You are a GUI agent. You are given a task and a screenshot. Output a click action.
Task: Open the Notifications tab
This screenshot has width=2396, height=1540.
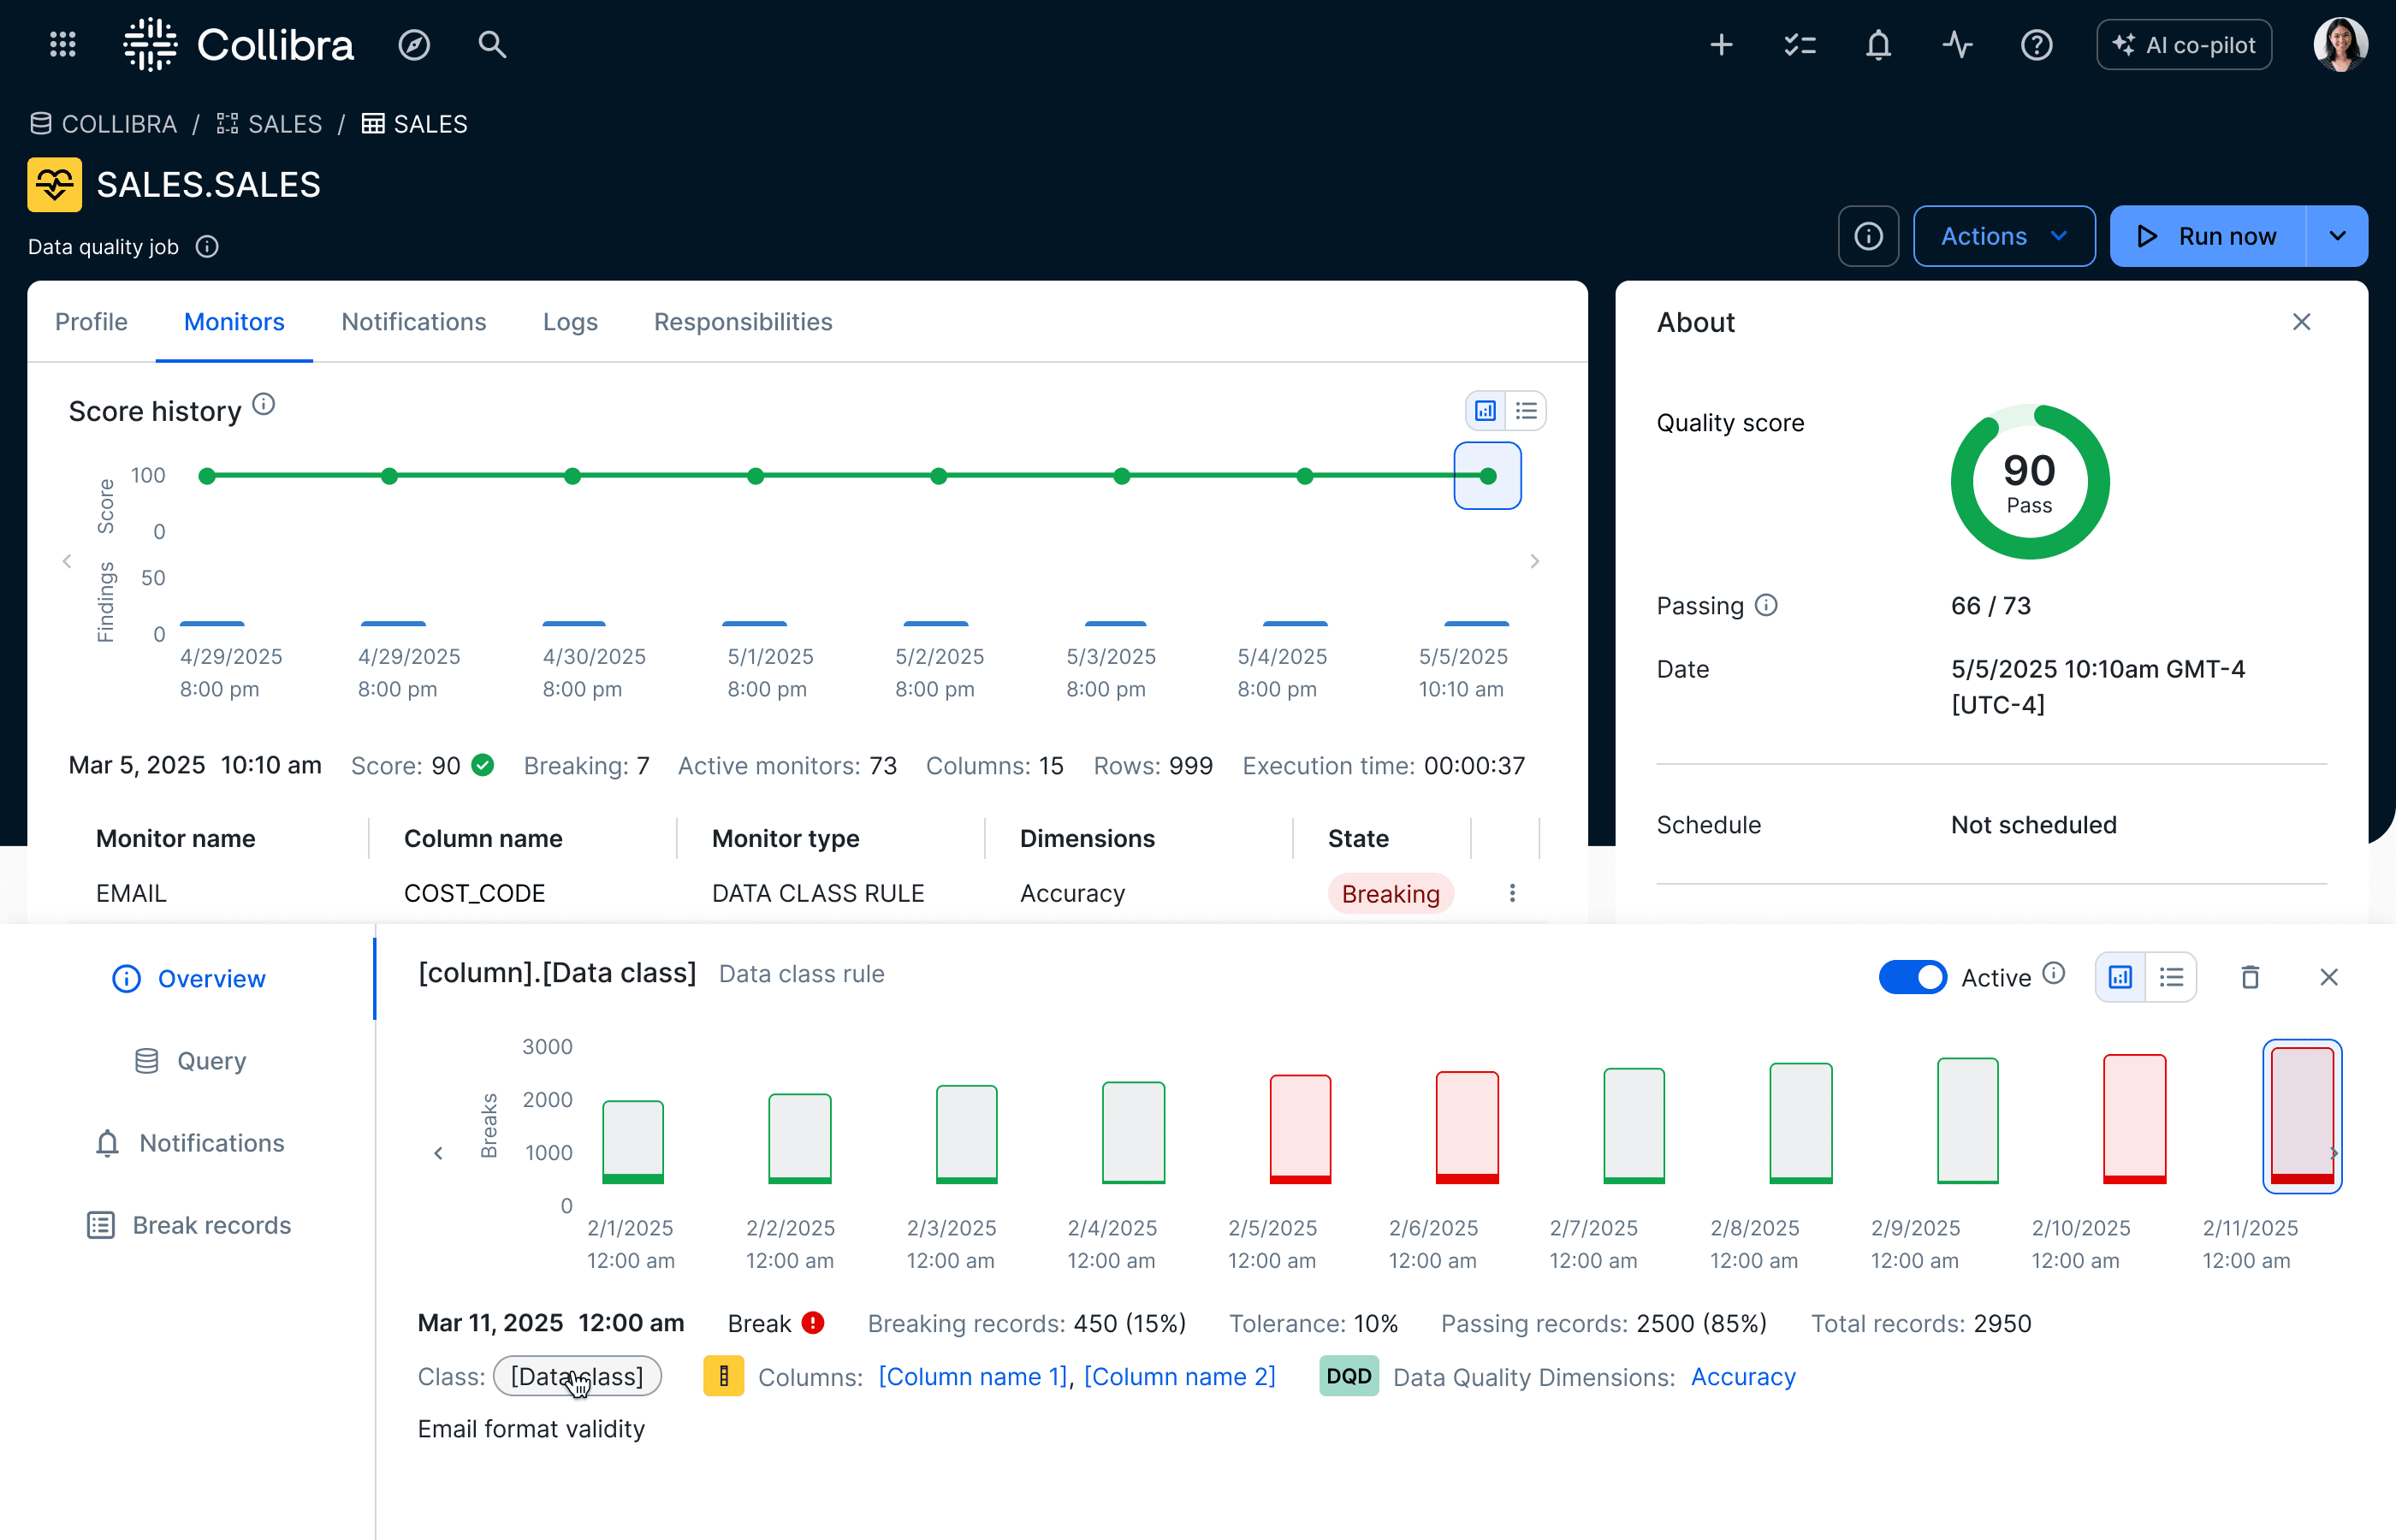(414, 322)
